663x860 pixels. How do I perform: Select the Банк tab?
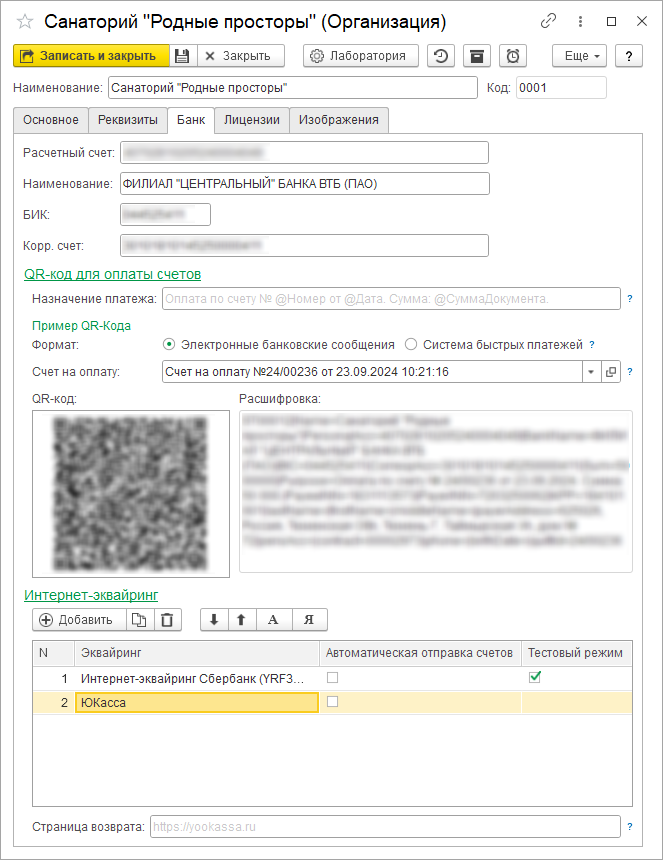pyautogui.click(x=191, y=120)
